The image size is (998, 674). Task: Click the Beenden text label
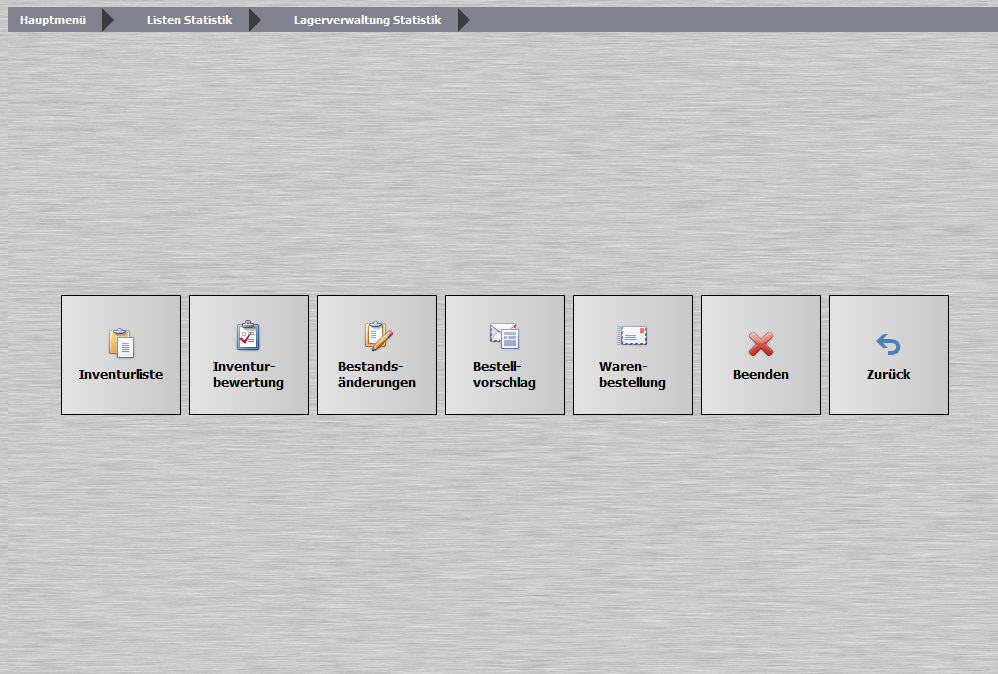[x=761, y=374]
